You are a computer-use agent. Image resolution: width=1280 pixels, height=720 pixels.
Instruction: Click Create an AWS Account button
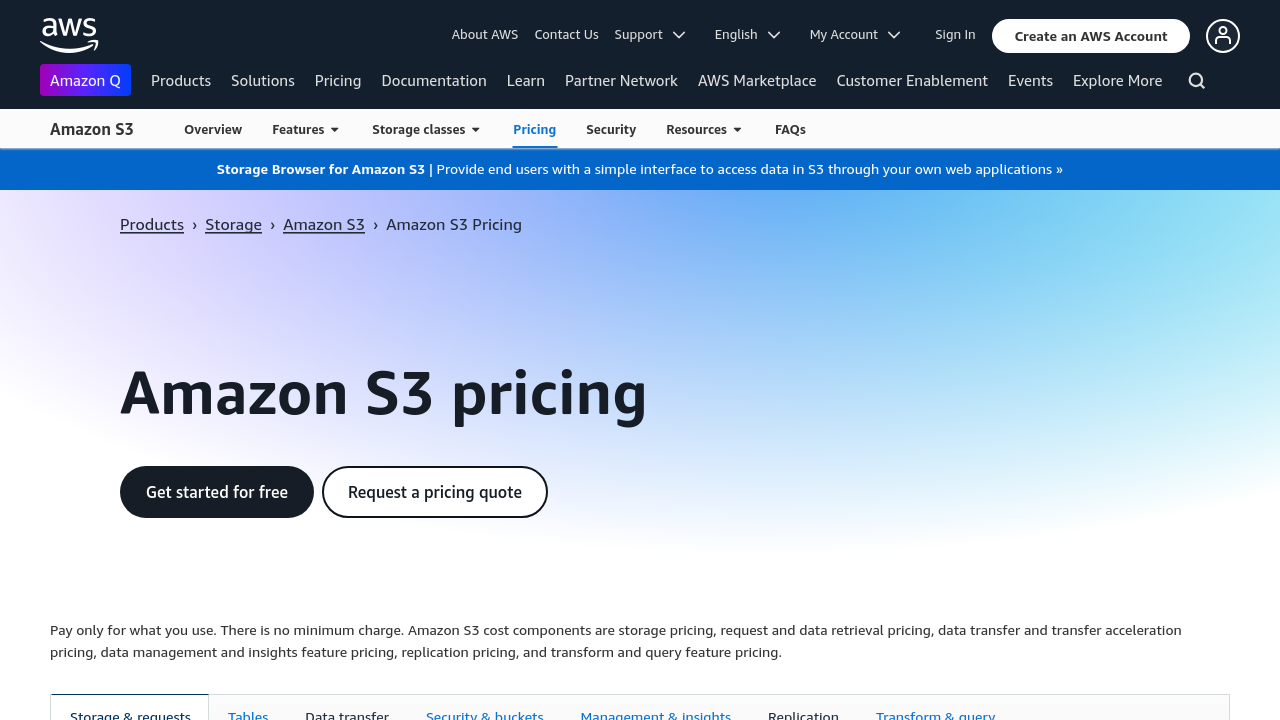[x=1091, y=36]
